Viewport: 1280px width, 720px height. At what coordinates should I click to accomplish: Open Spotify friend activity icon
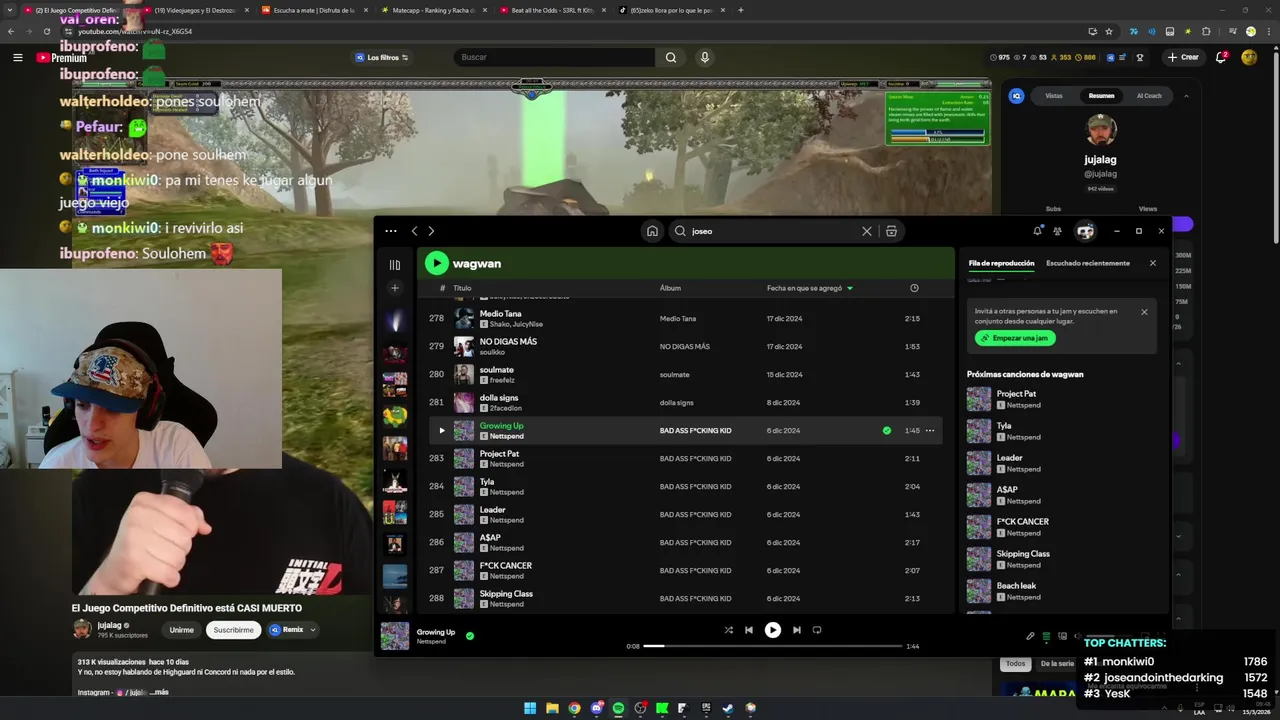(1057, 231)
